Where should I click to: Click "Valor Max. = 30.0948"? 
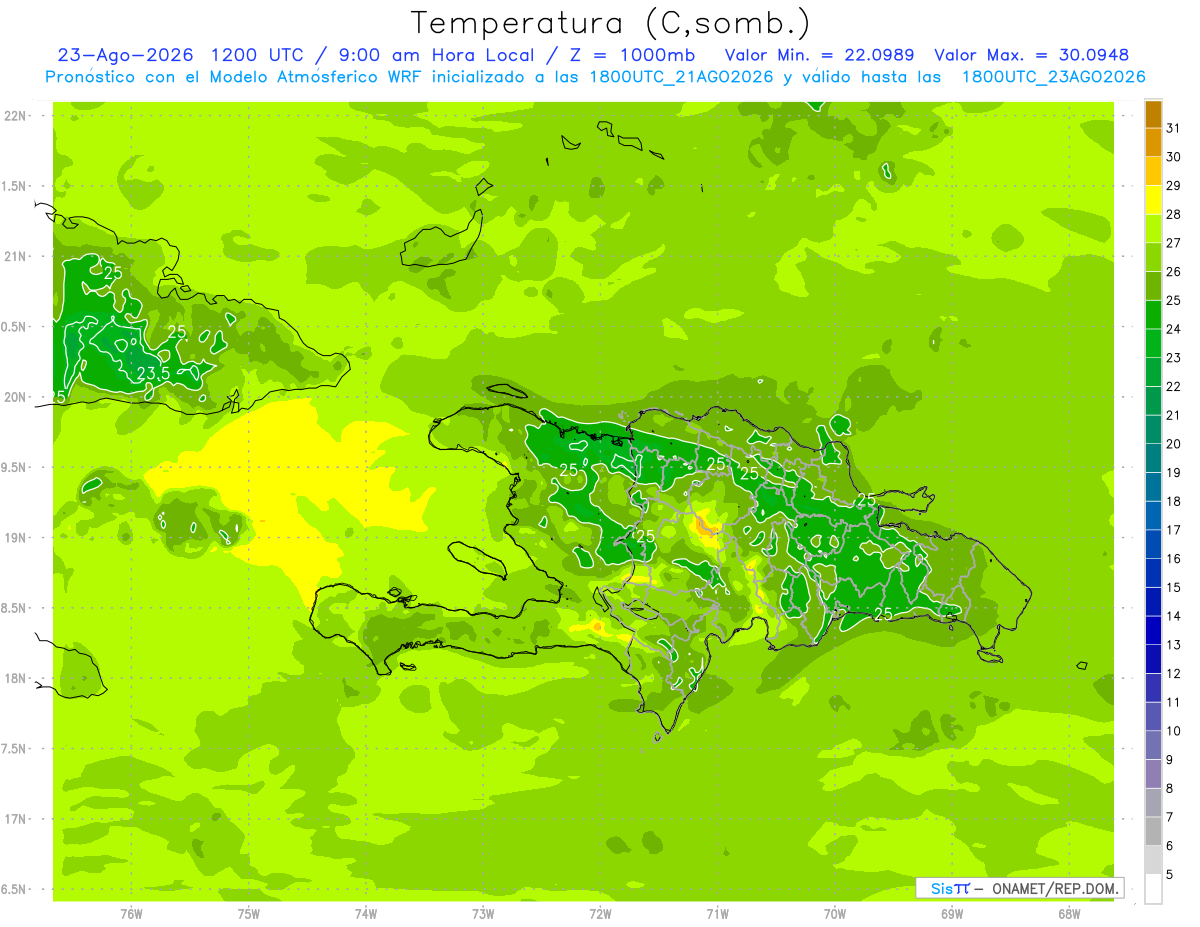tap(1032, 55)
